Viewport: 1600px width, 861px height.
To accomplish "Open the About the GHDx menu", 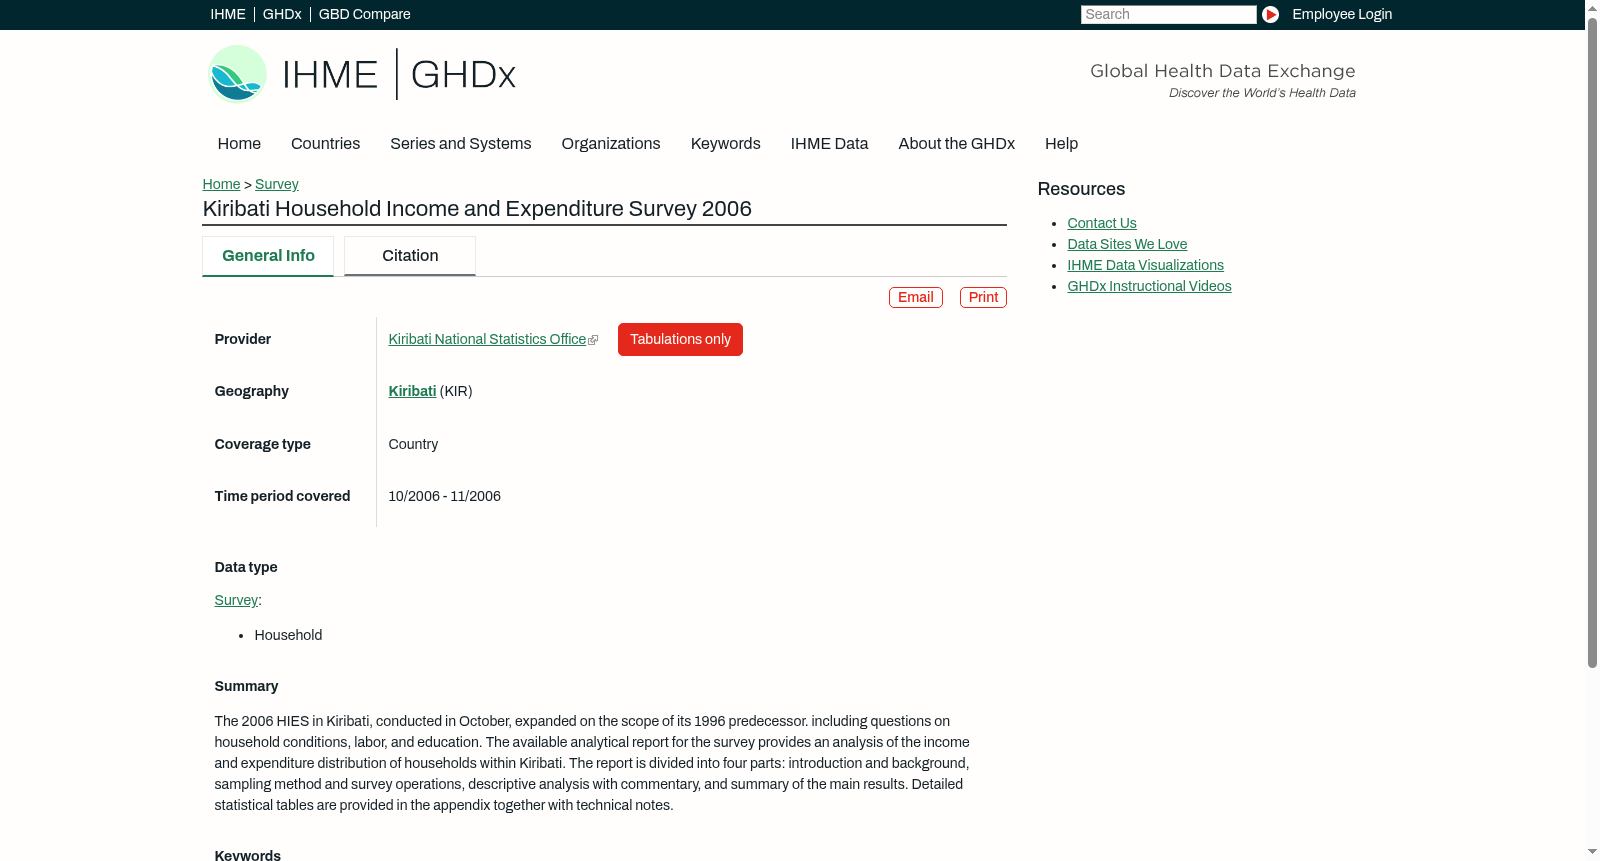I will [957, 143].
